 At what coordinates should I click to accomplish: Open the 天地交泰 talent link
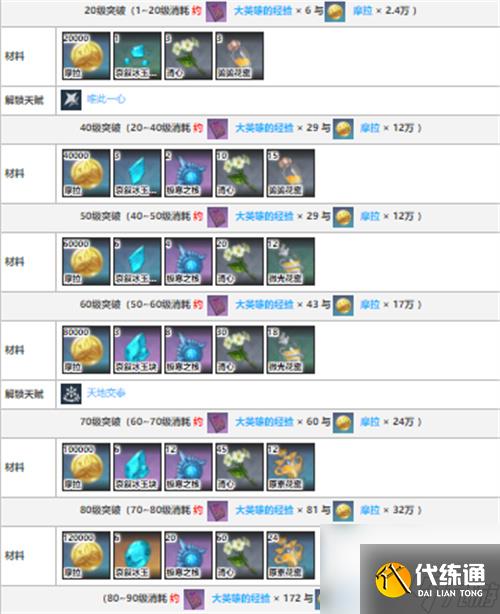click(106, 393)
